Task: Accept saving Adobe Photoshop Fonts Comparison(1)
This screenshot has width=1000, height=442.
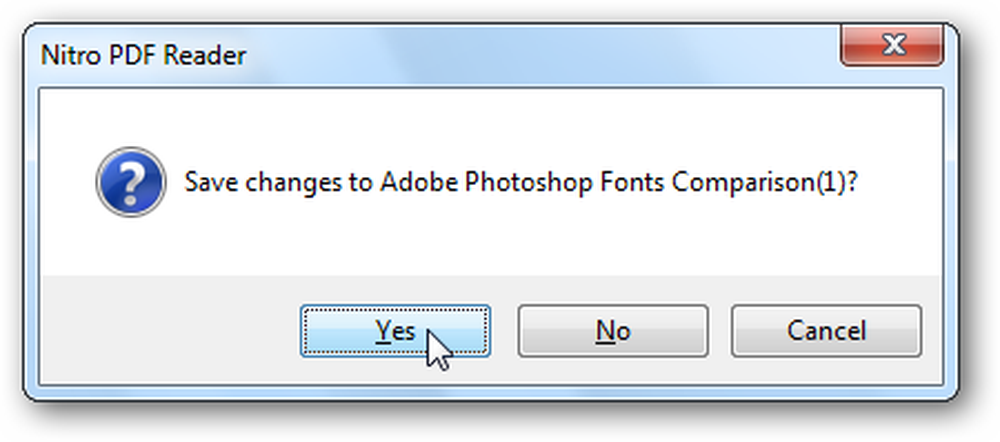Action: 395,331
